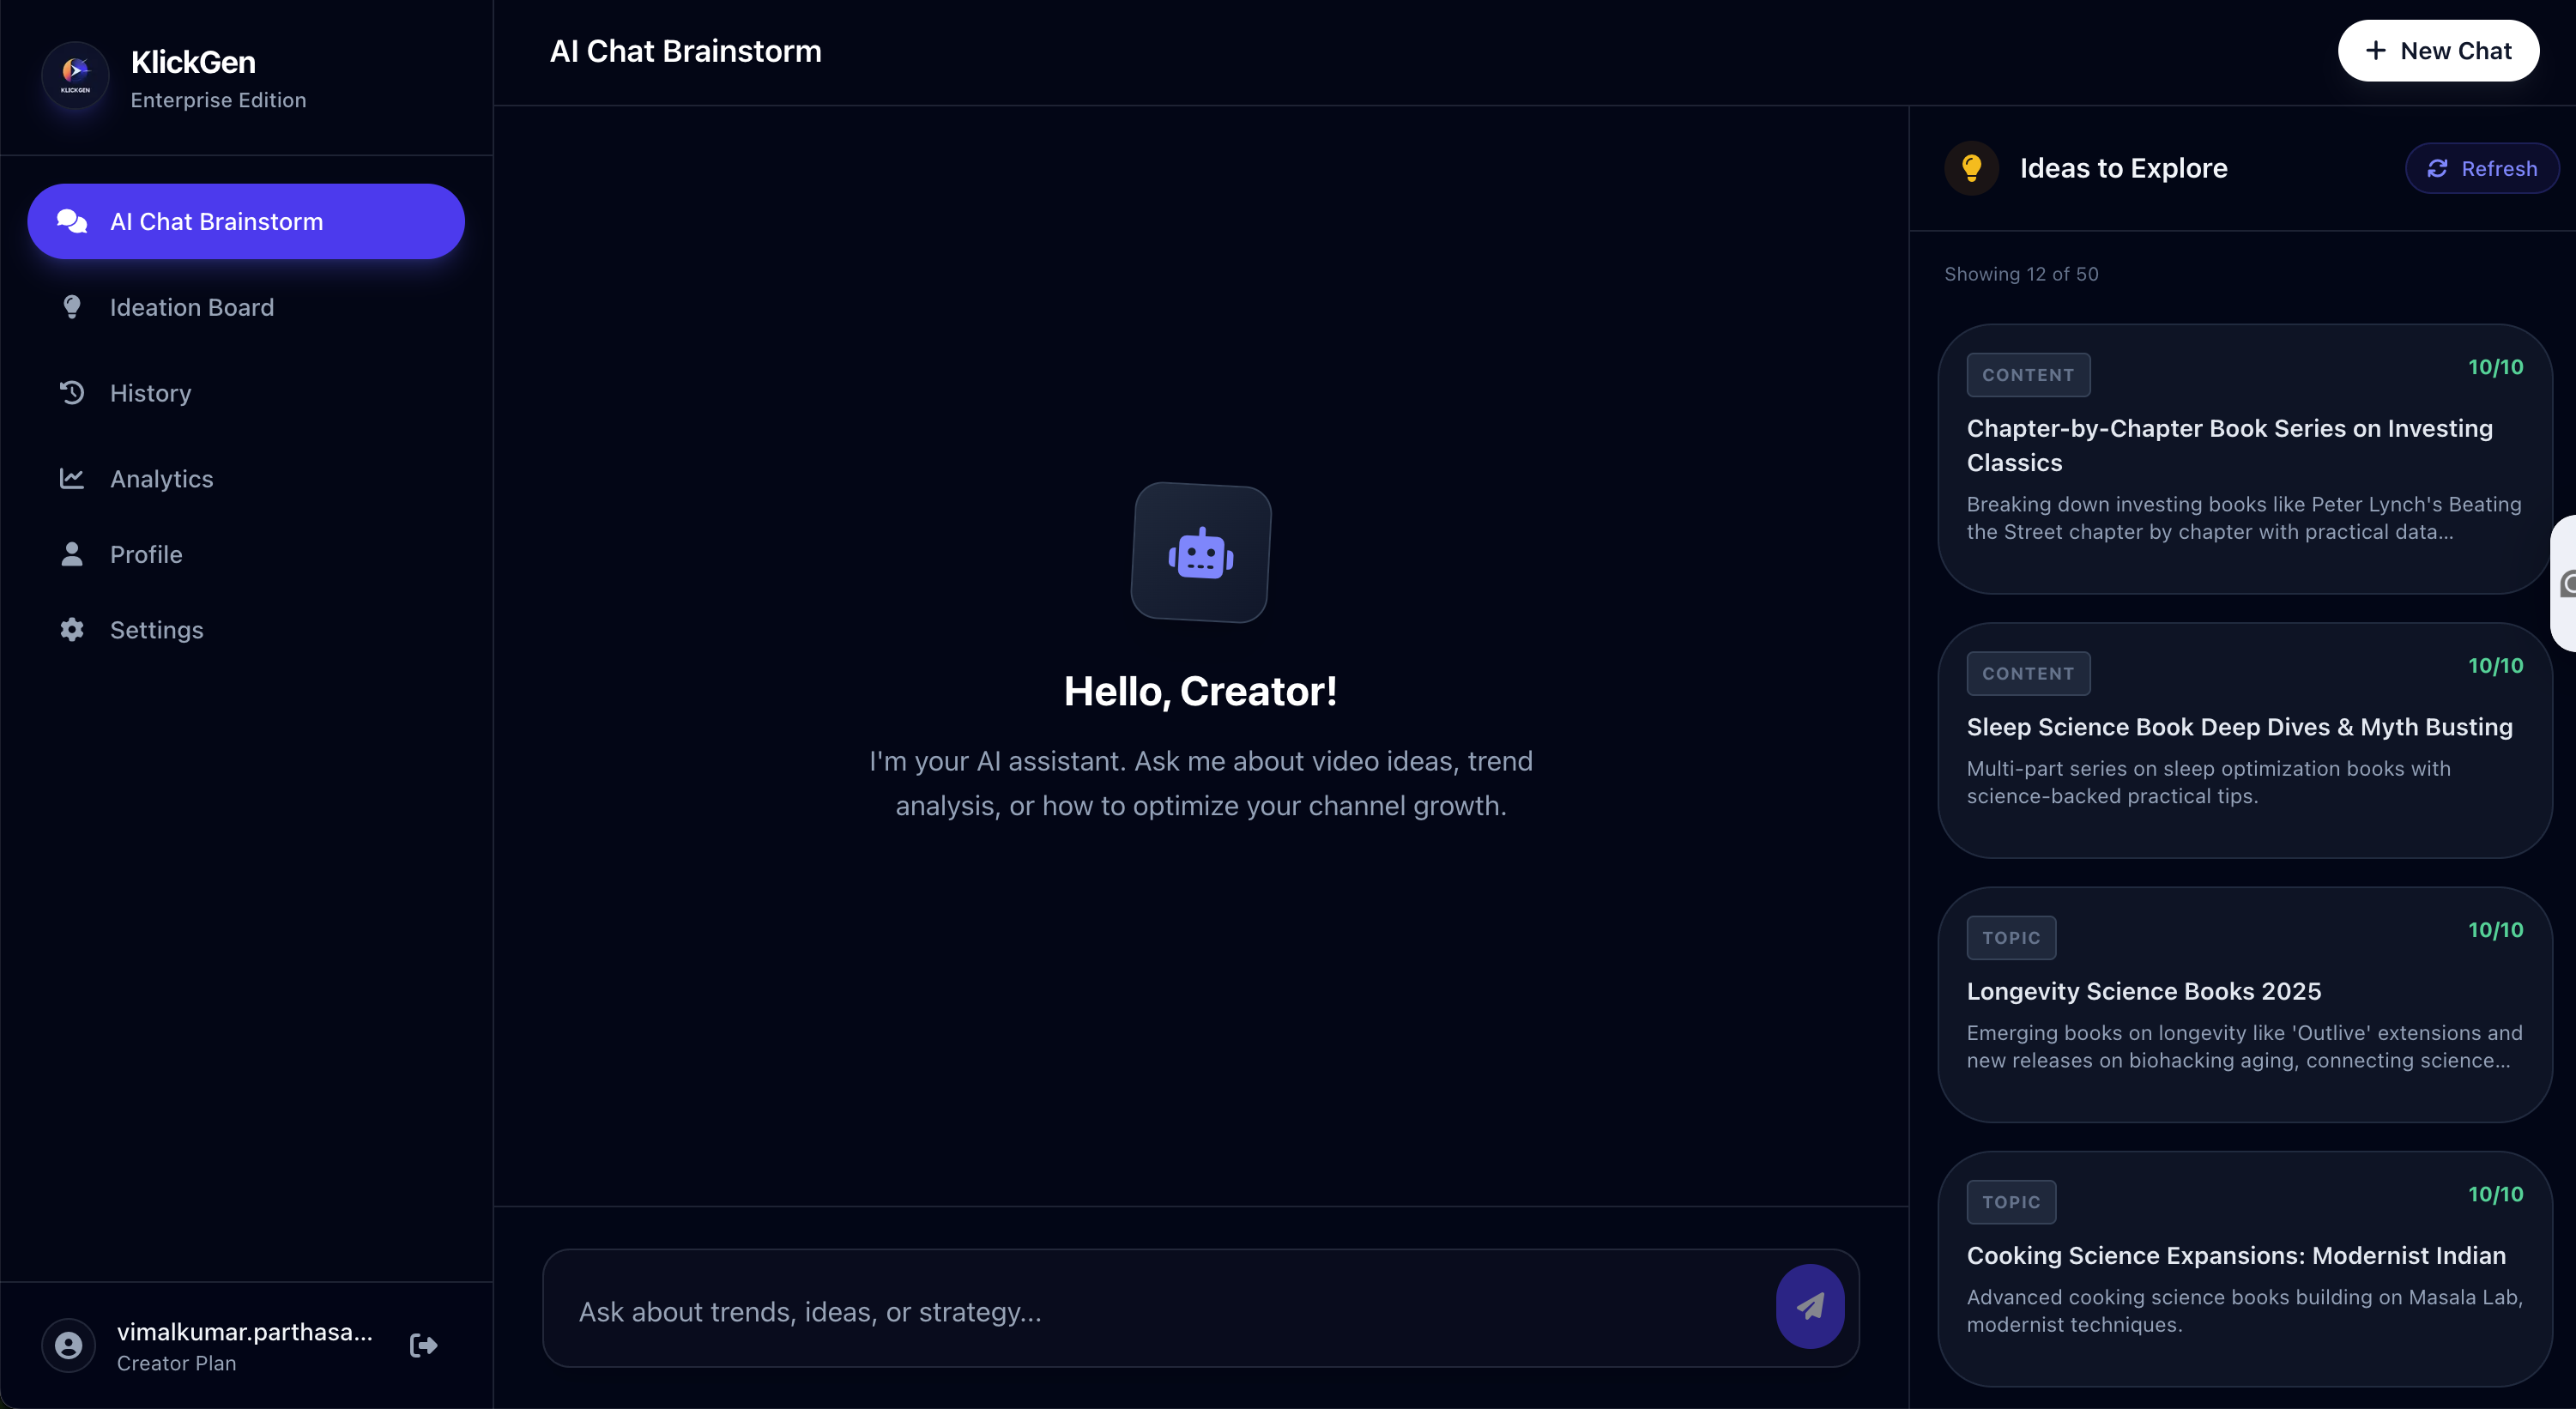Screen dimensions: 2576x1409
Task: Start a New Chat
Action: pos(2438,50)
